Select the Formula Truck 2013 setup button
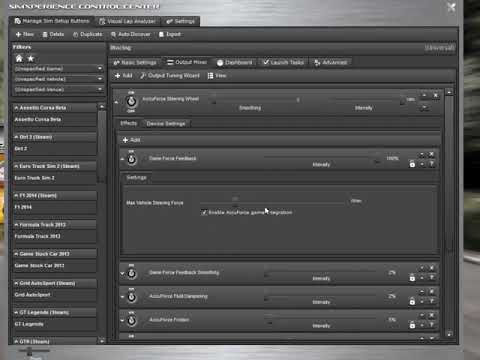The image size is (480, 360). (x=55, y=236)
